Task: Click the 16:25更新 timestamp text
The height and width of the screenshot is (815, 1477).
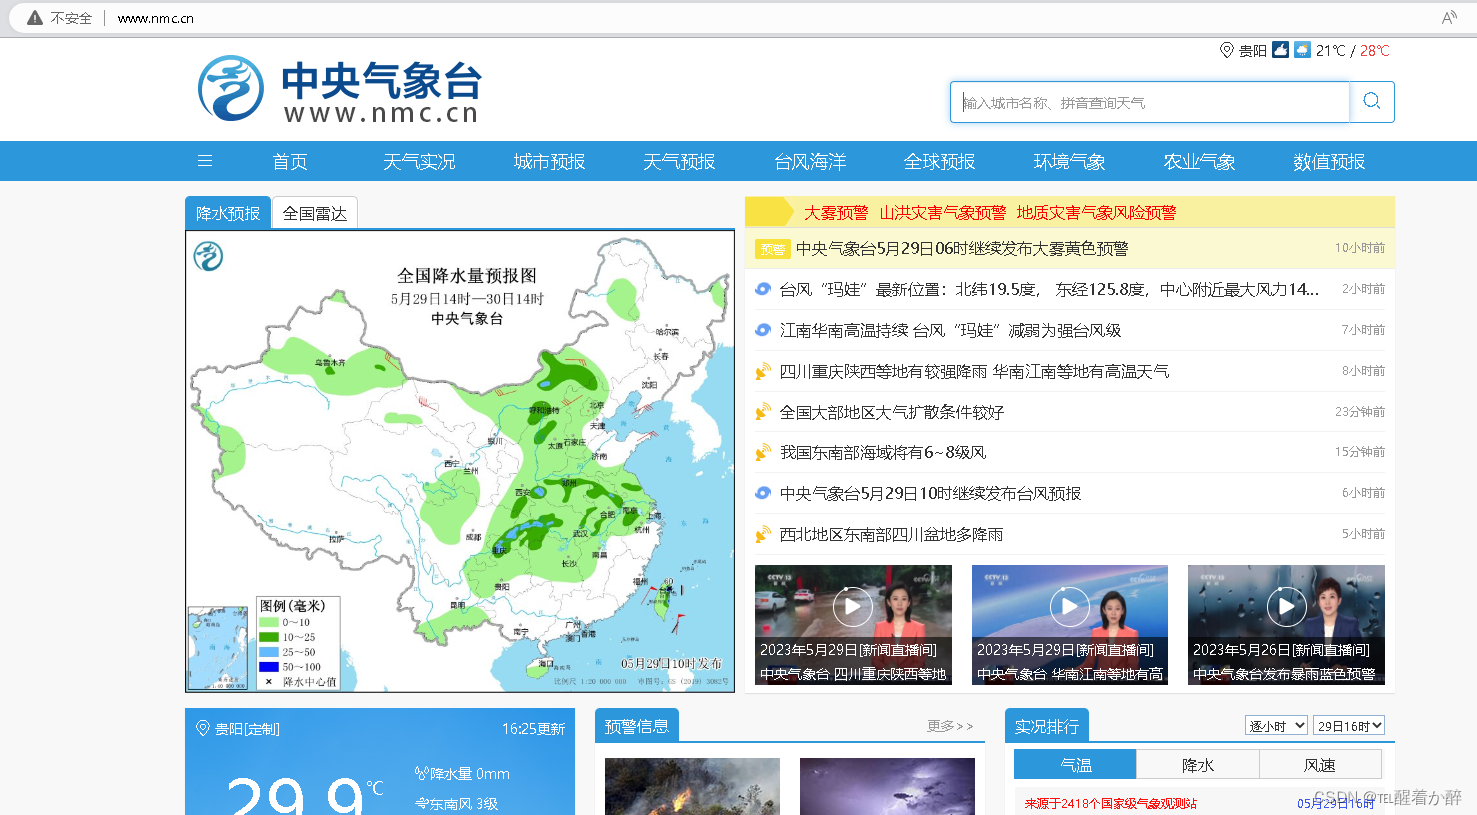Action: pos(533,729)
